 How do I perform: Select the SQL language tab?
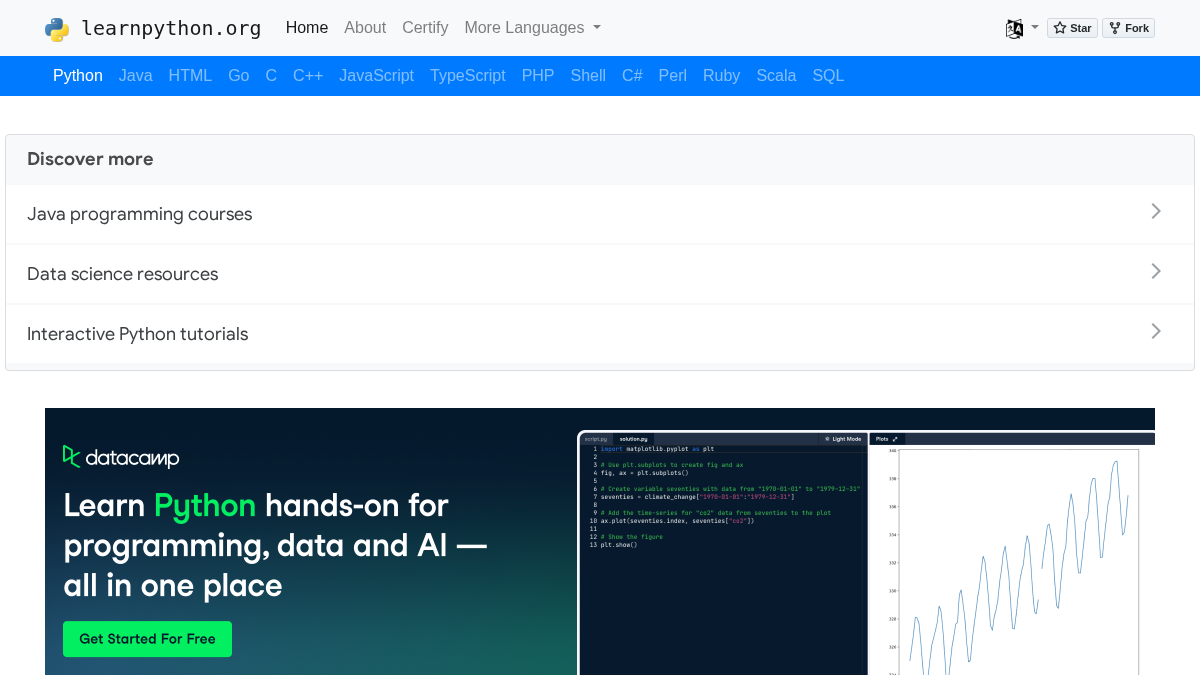coord(828,76)
